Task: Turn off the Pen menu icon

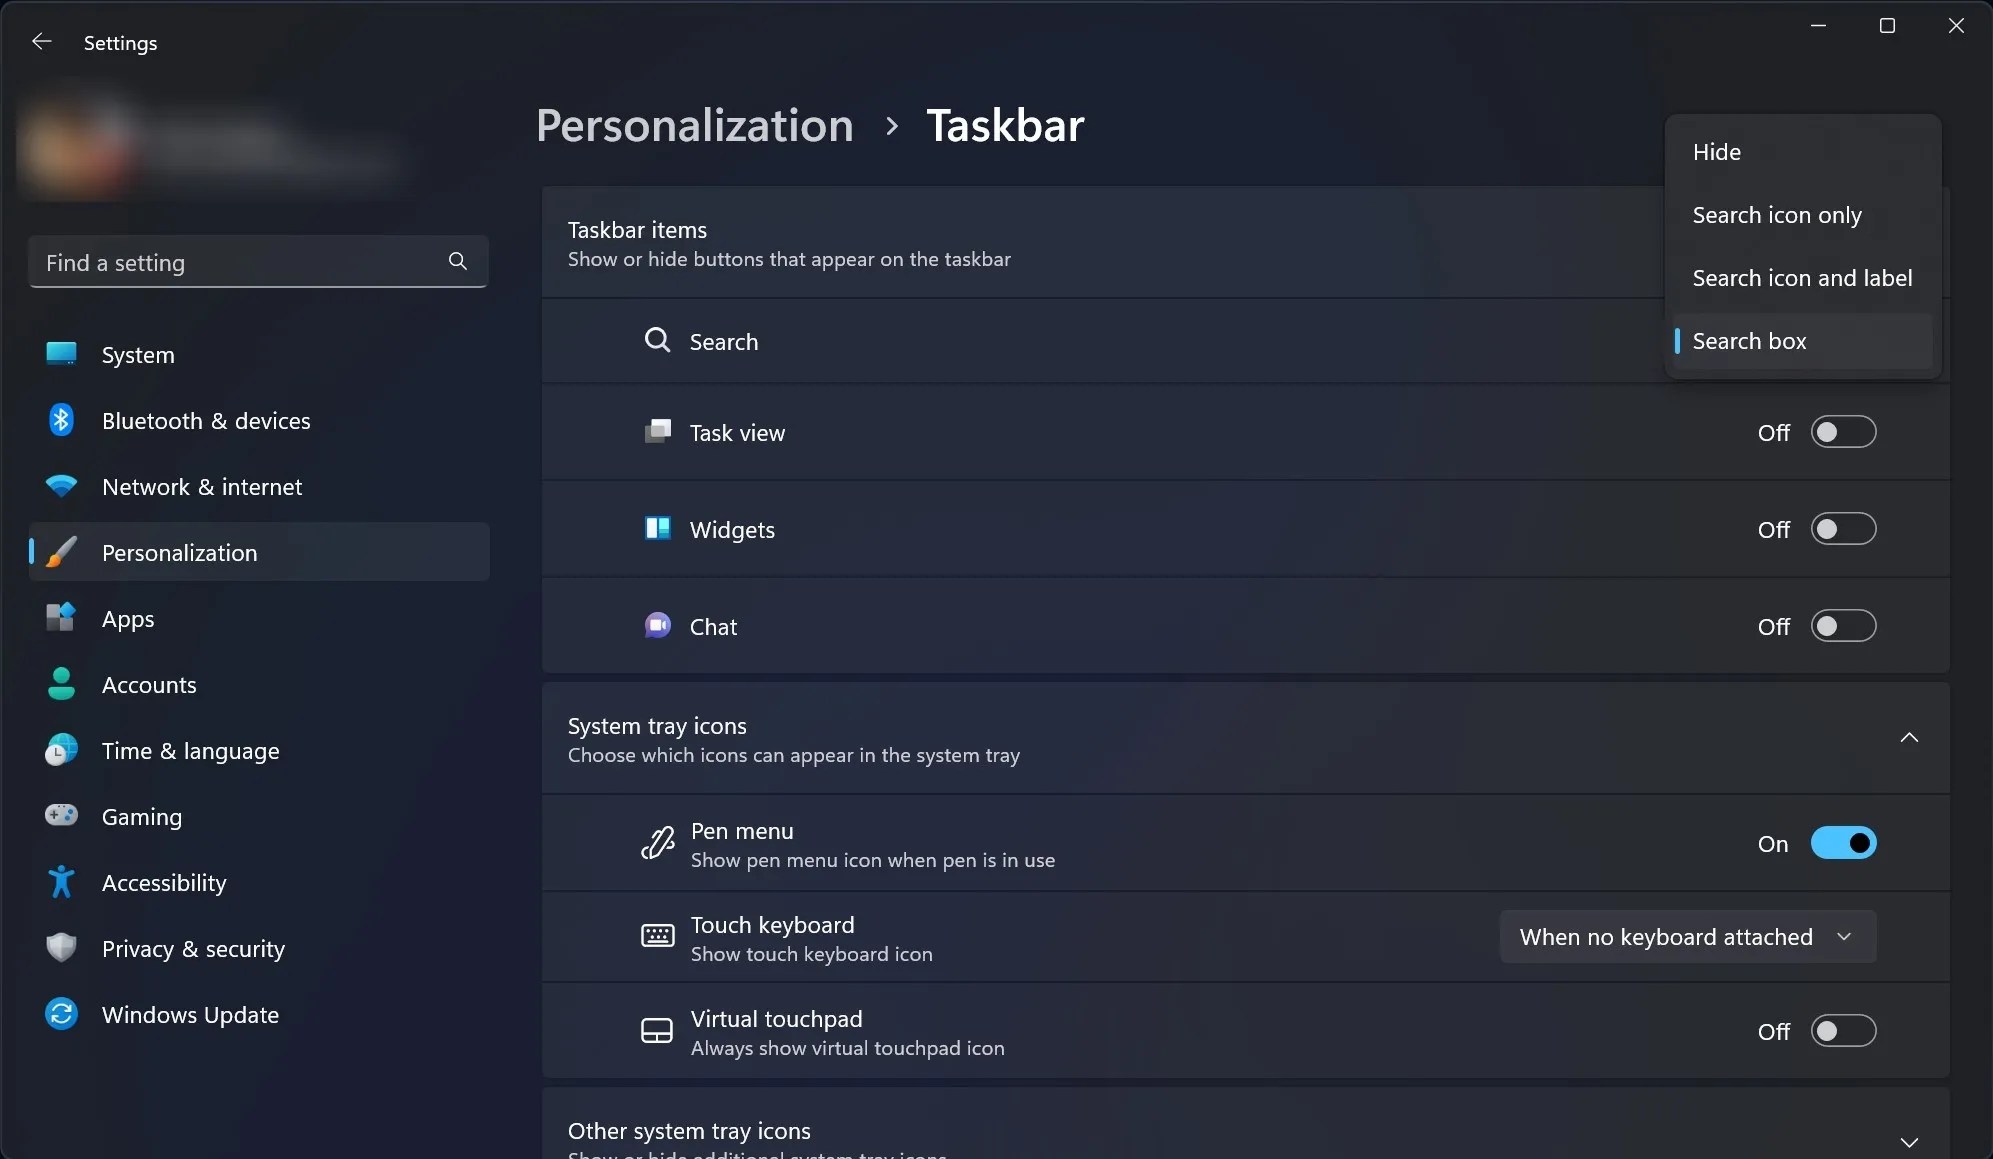Action: (1843, 843)
